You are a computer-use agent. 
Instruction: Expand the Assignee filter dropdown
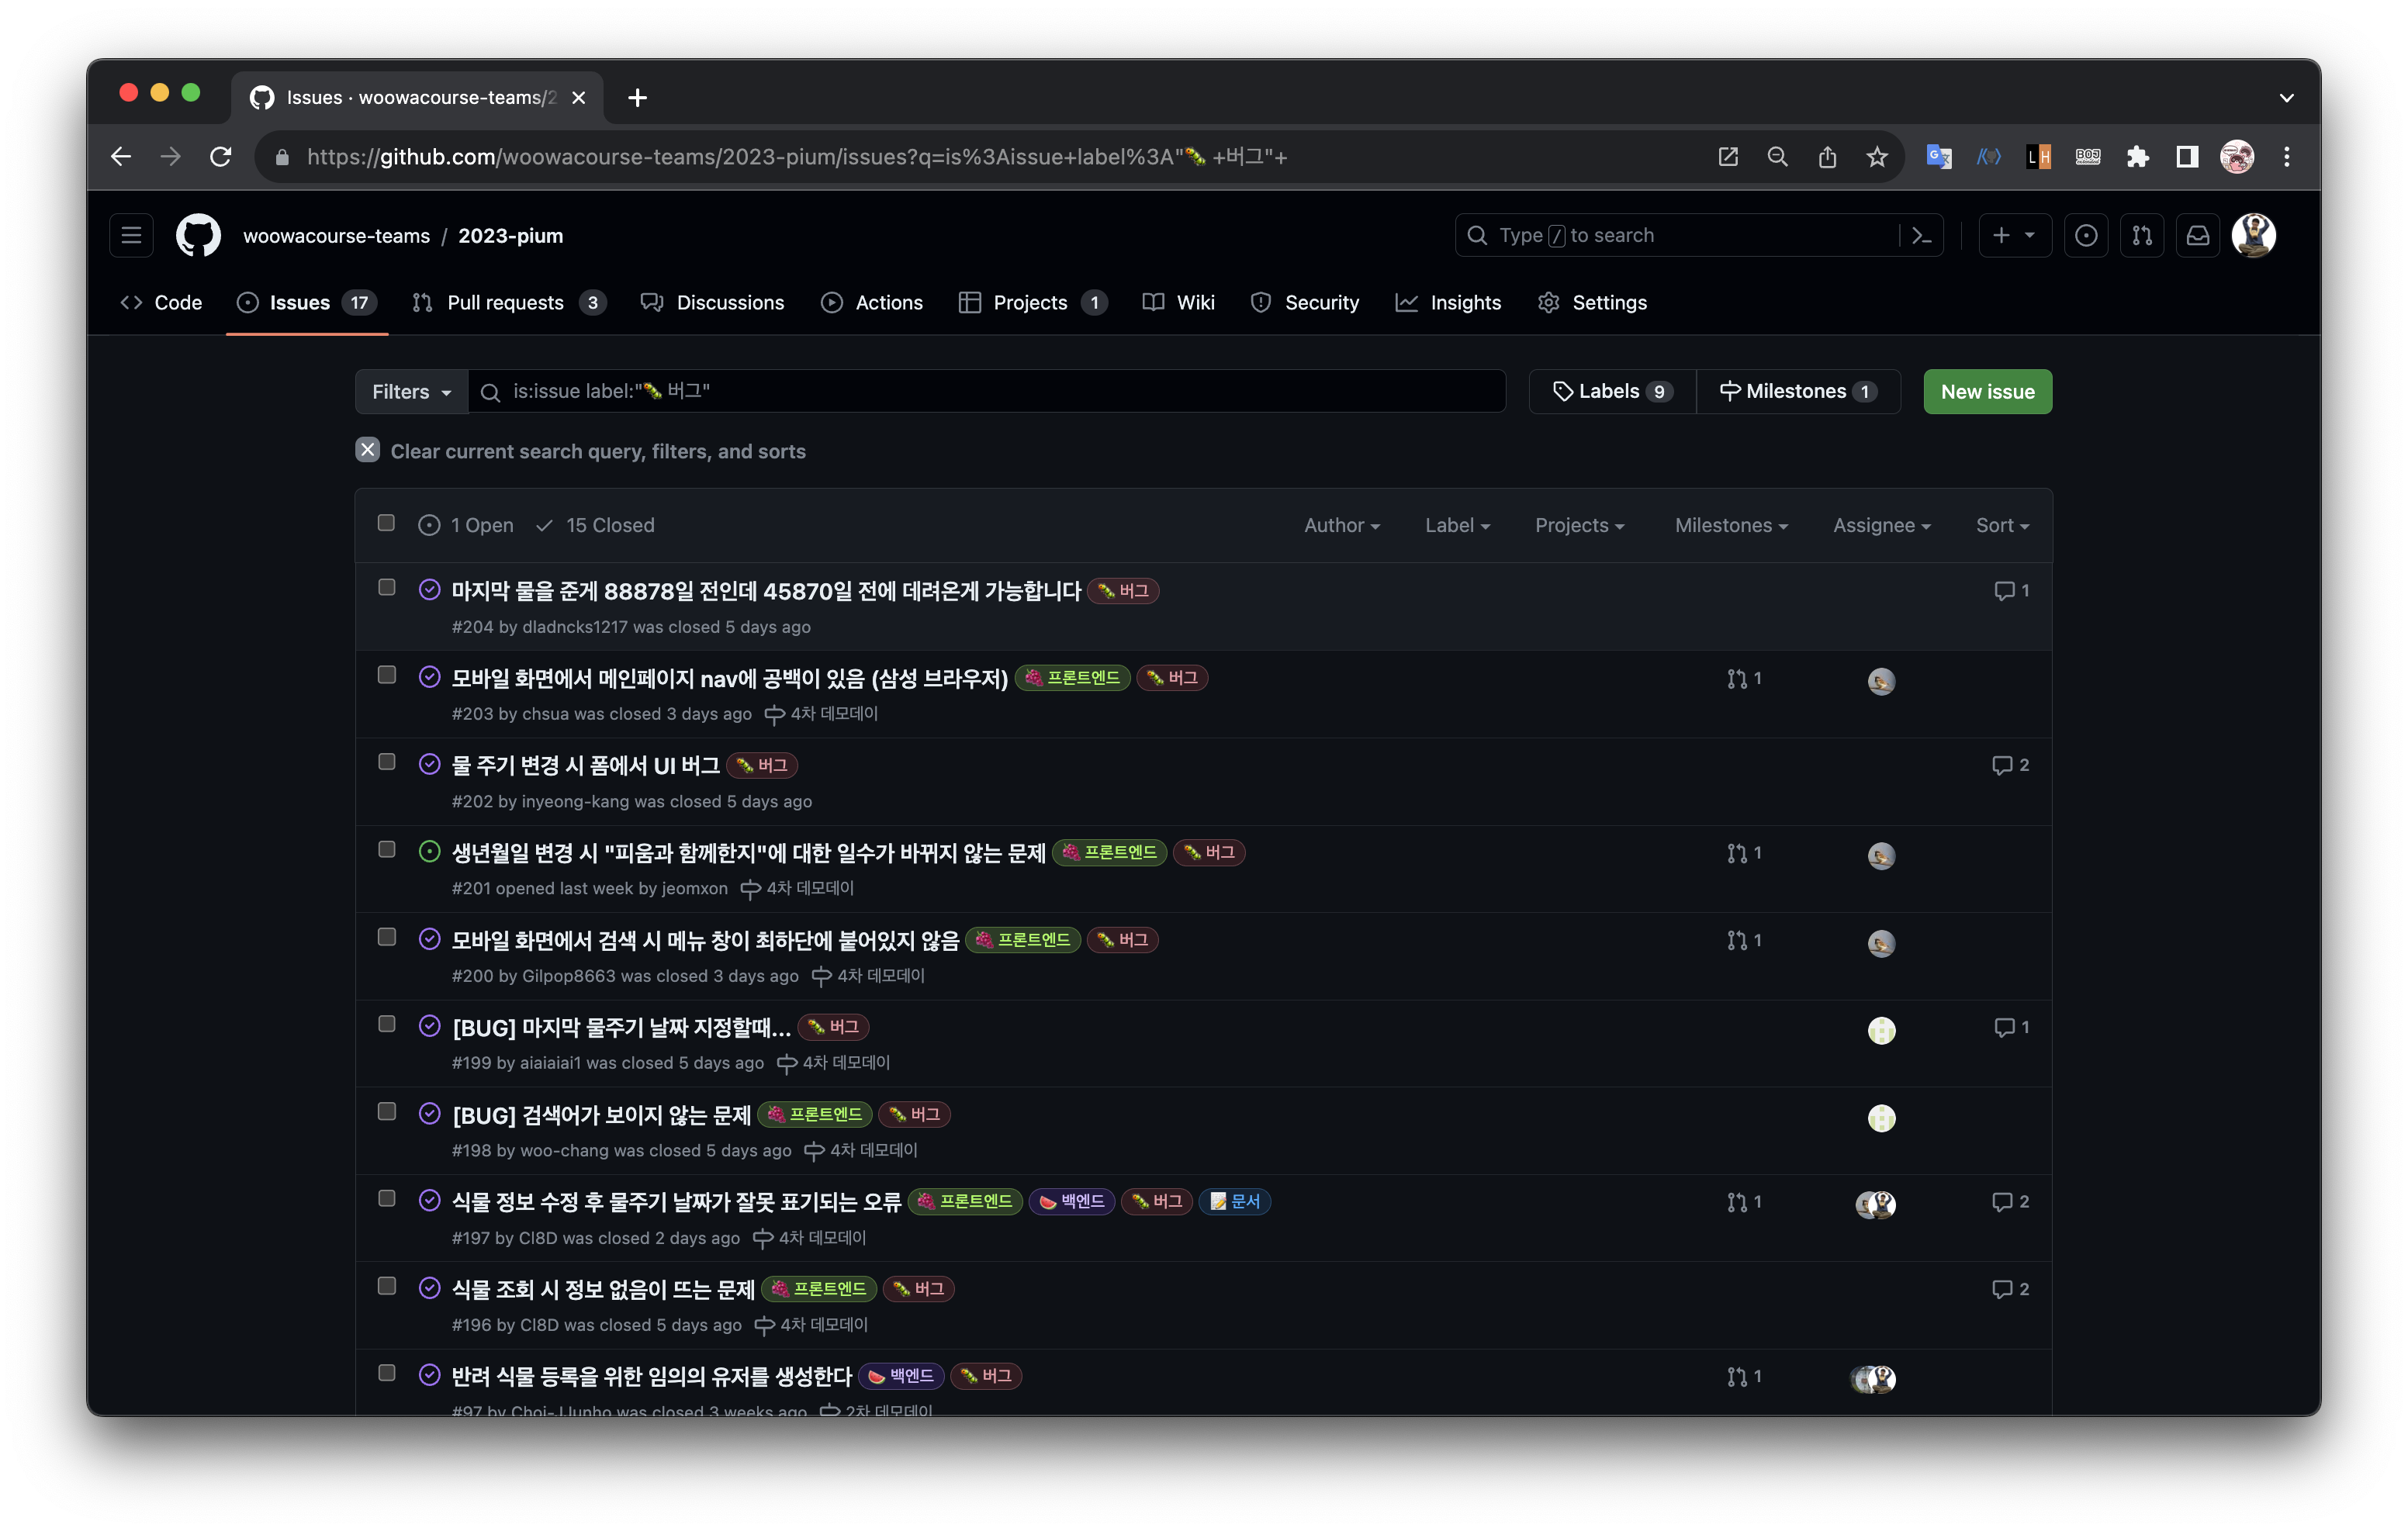(1880, 525)
